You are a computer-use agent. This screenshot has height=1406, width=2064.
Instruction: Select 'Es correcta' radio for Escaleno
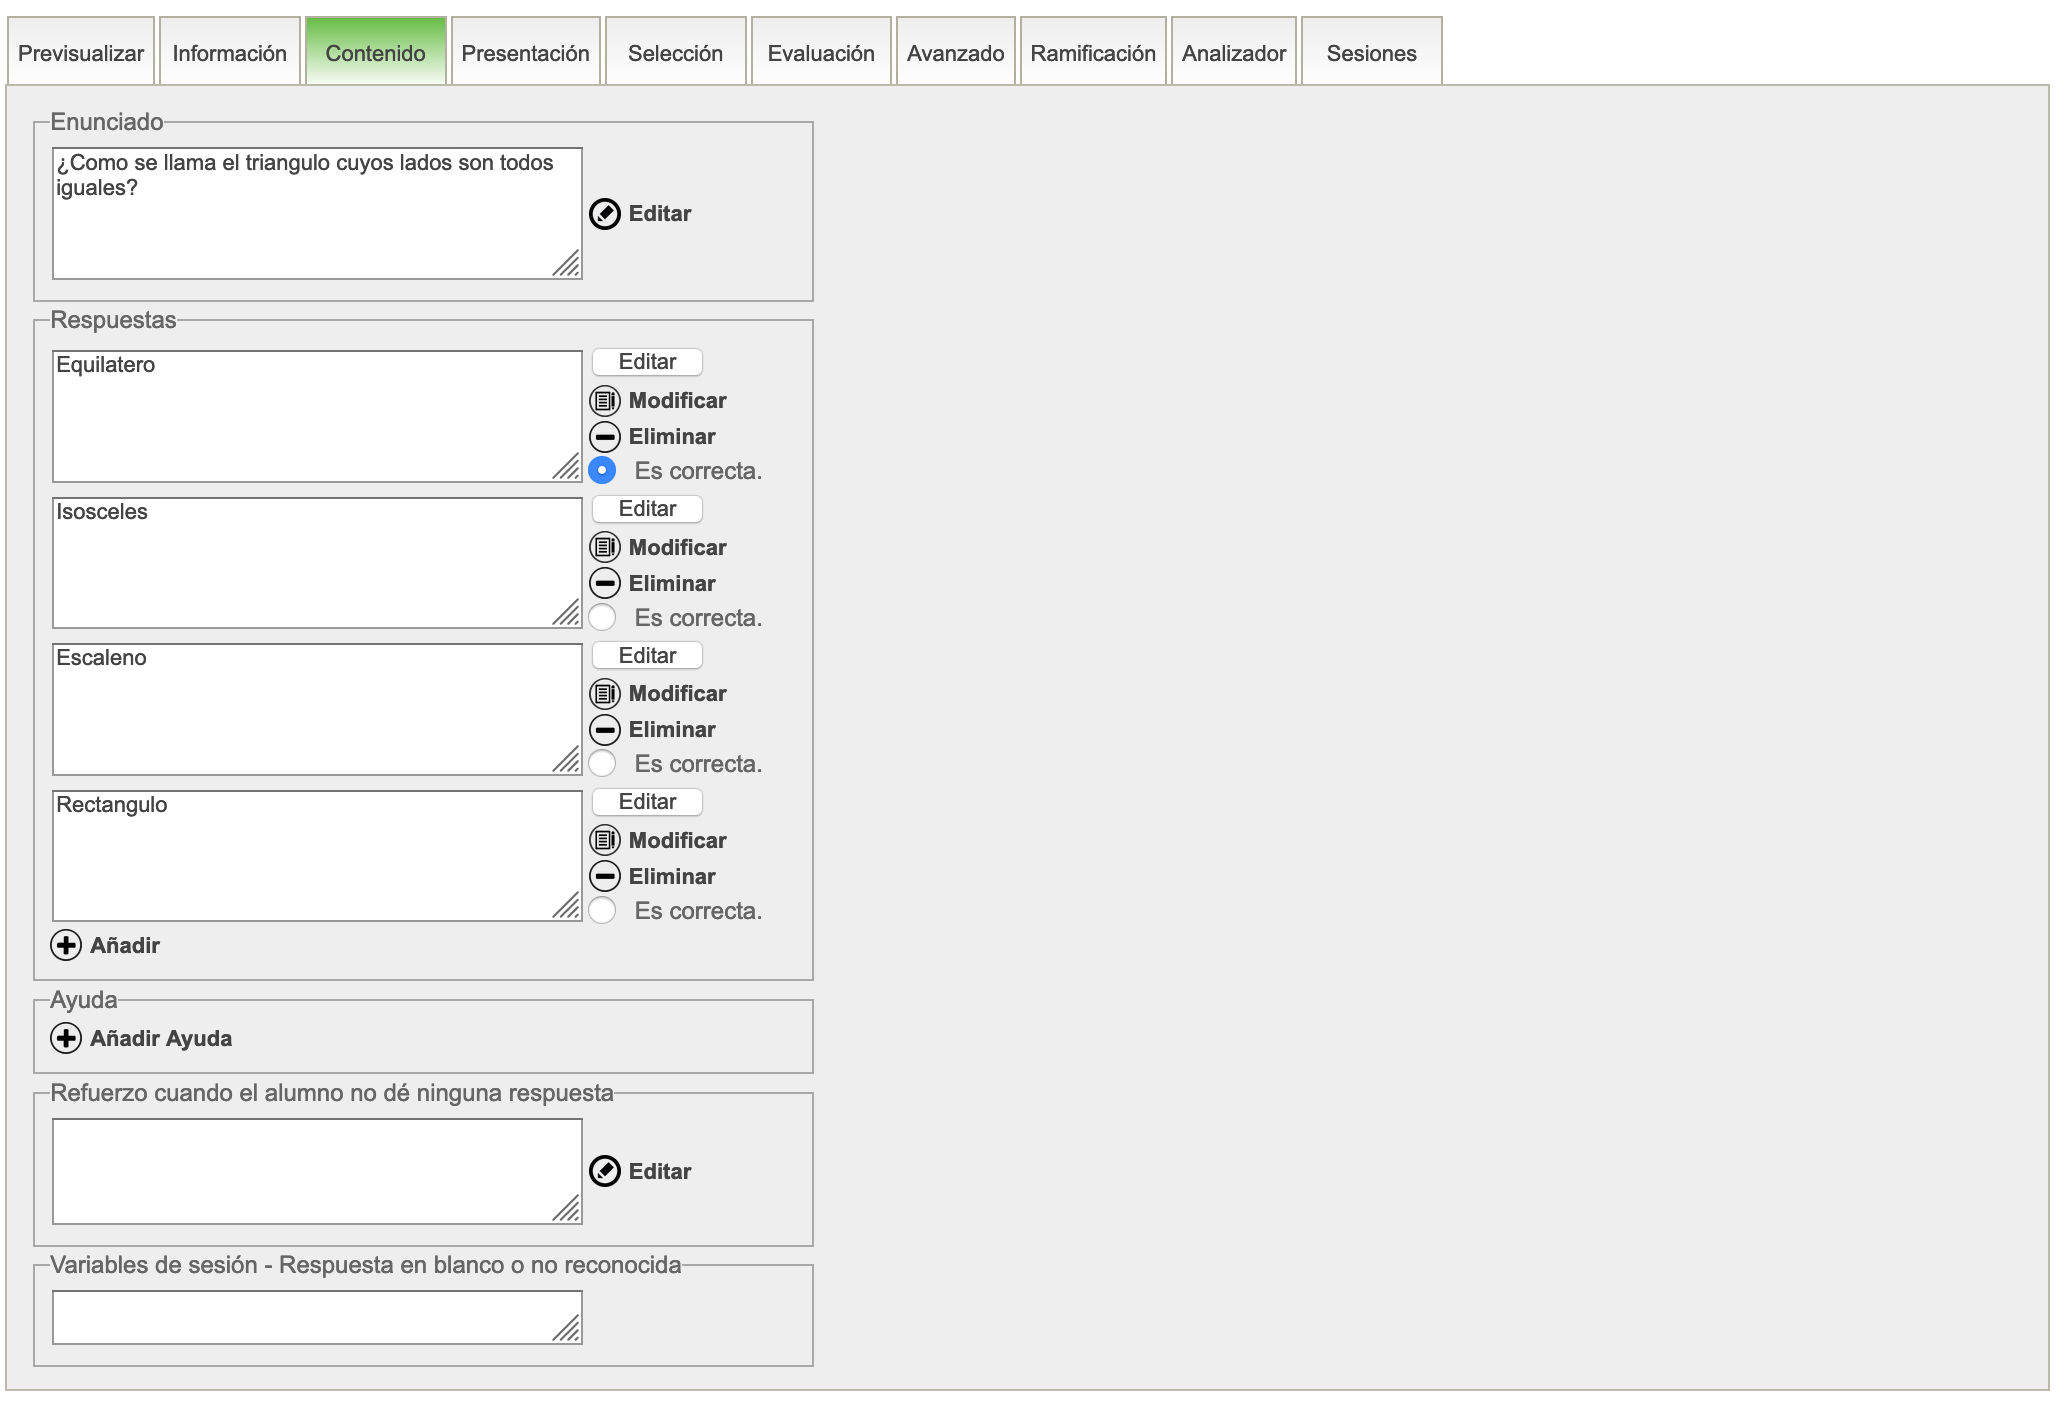pos(602,764)
